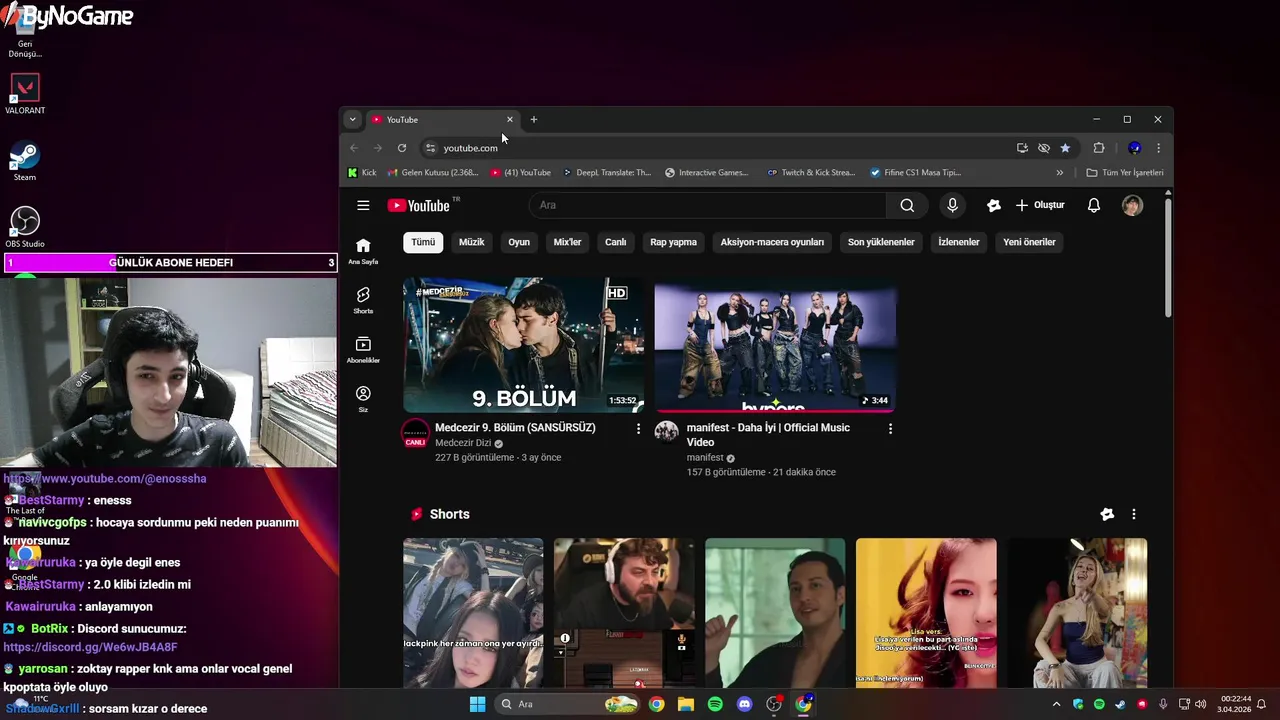Select Son yüklenenler filter chip

pyautogui.click(x=881, y=242)
